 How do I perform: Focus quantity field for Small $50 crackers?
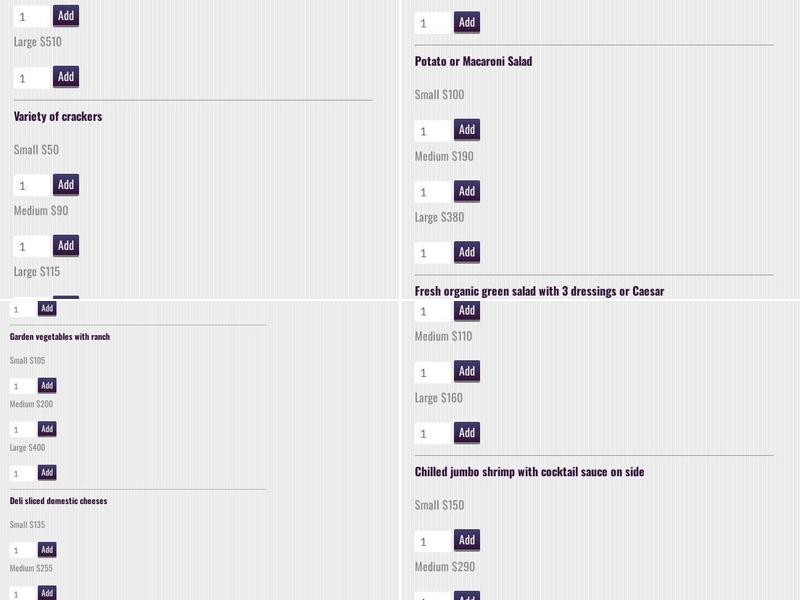[x=31, y=186]
